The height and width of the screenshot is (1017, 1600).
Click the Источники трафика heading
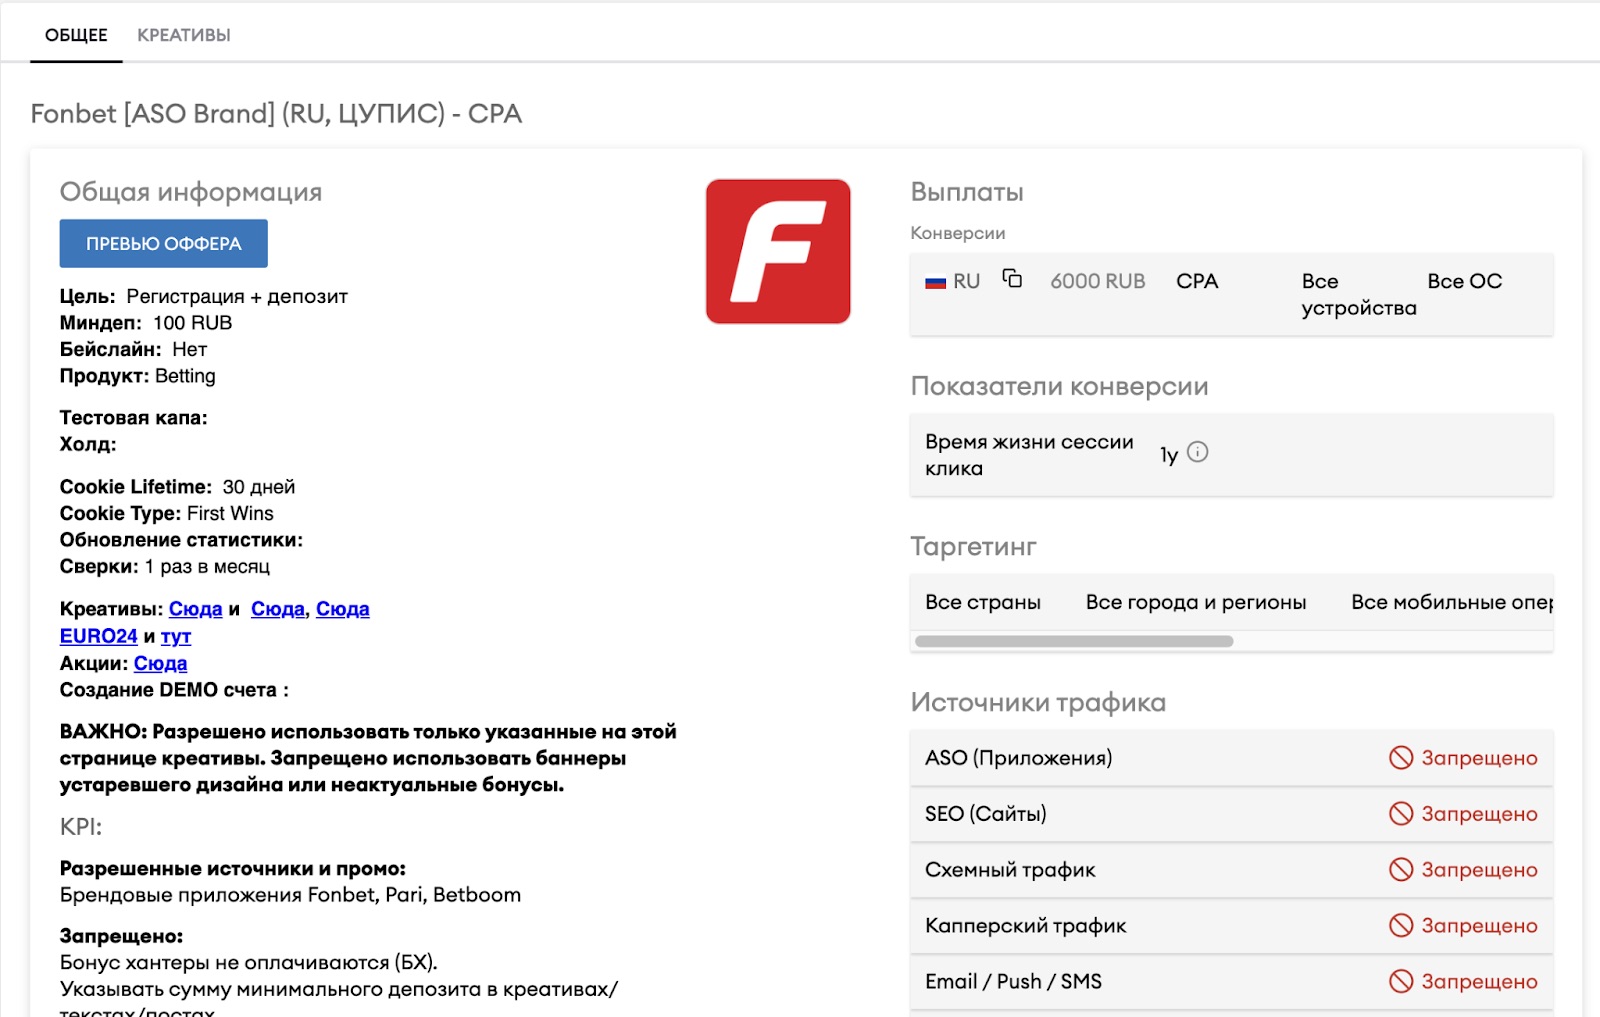click(x=1038, y=703)
